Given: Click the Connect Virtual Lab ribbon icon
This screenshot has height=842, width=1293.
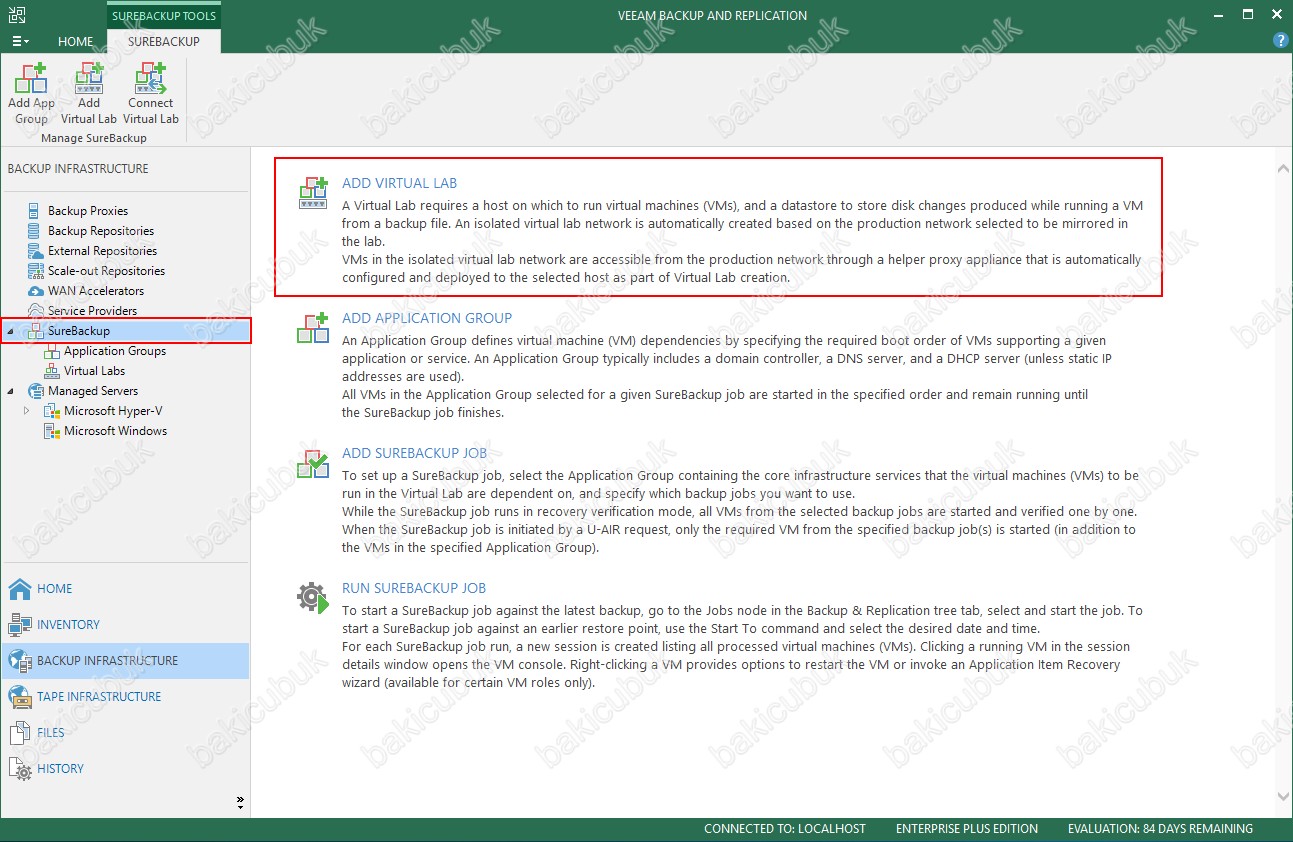Looking at the screenshot, I should 151,94.
